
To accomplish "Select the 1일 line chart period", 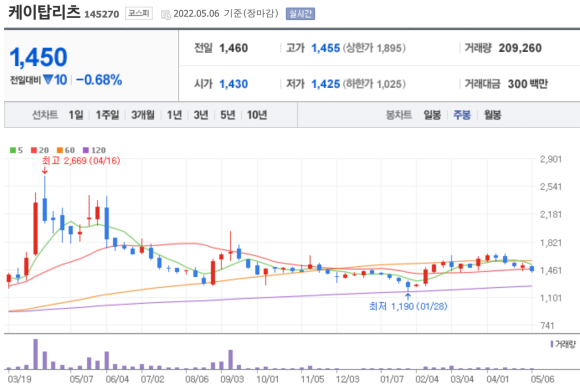I will click(76, 115).
